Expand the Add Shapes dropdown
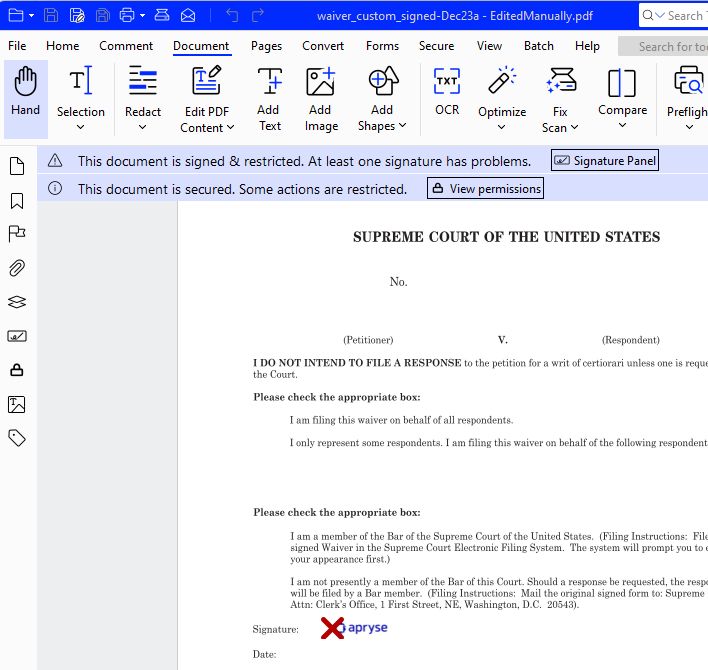The height and width of the screenshot is (670, 708). pyautogui.click(x=402, y=125)
